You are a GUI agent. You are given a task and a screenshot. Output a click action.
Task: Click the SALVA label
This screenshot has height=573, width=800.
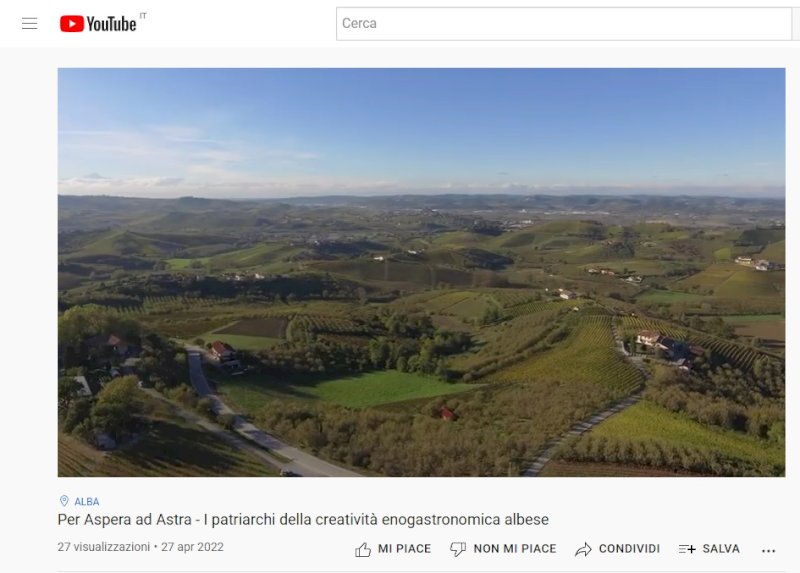tap(721, 549)
